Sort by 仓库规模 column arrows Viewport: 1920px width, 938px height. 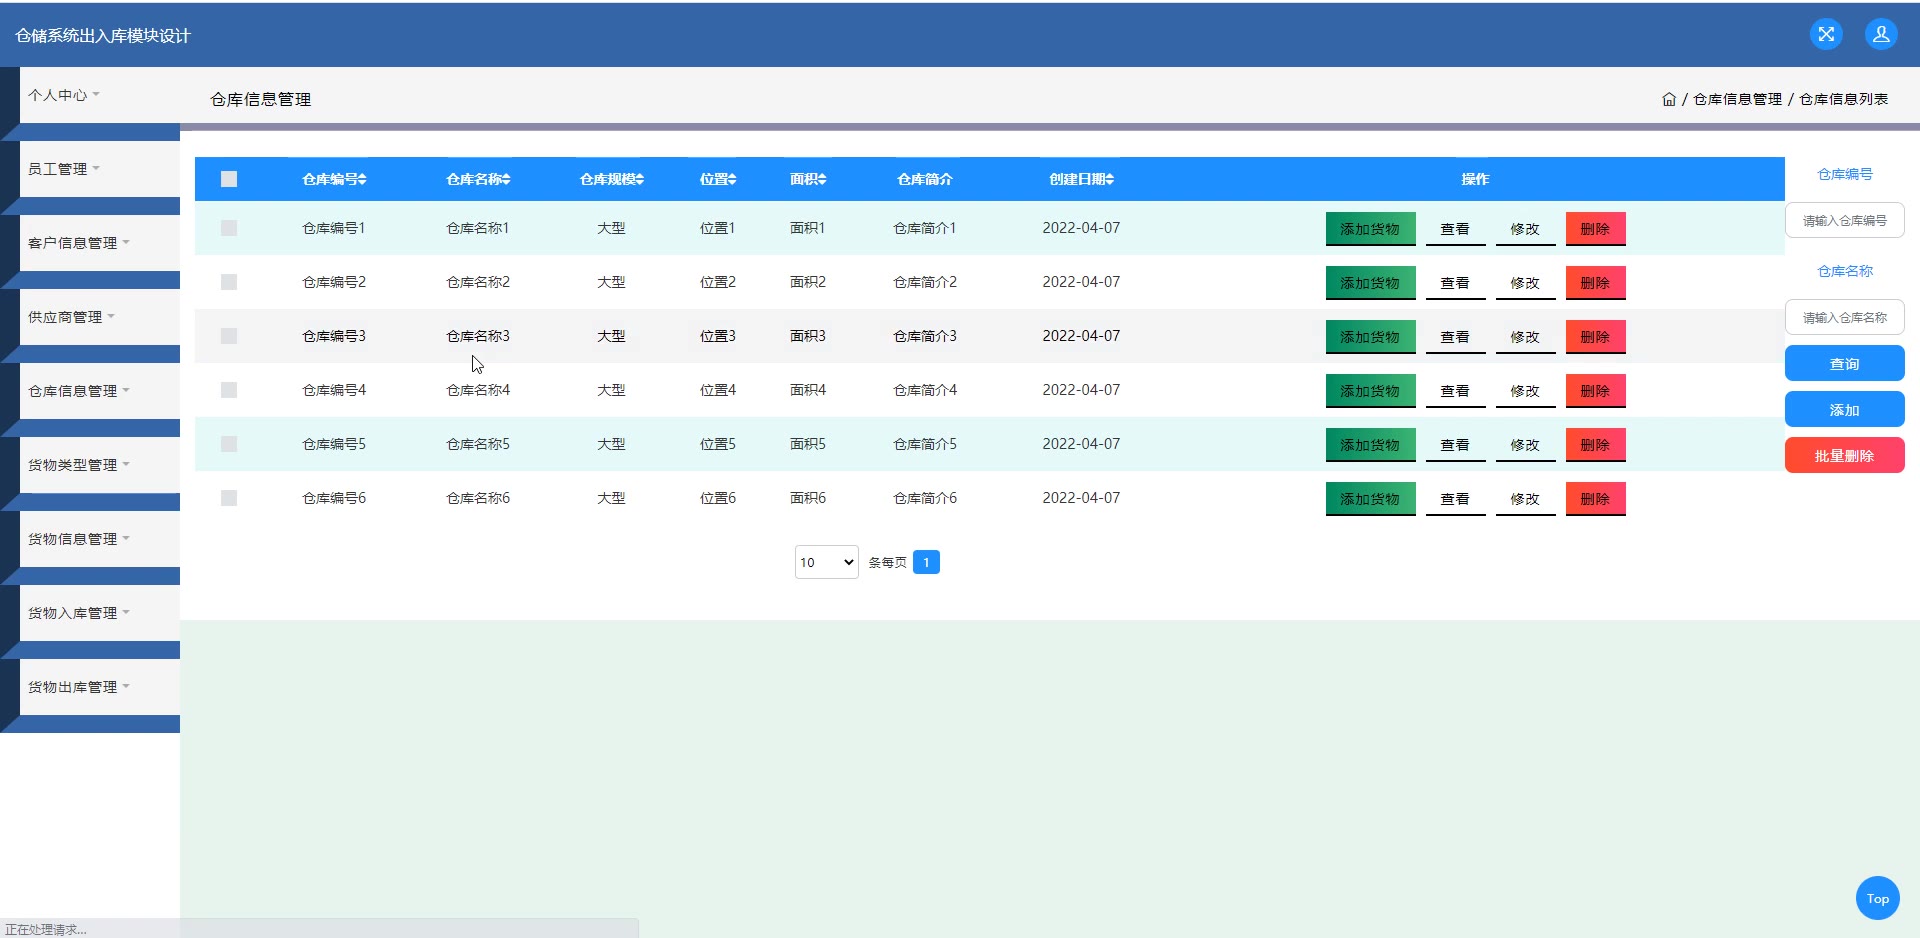640,179
